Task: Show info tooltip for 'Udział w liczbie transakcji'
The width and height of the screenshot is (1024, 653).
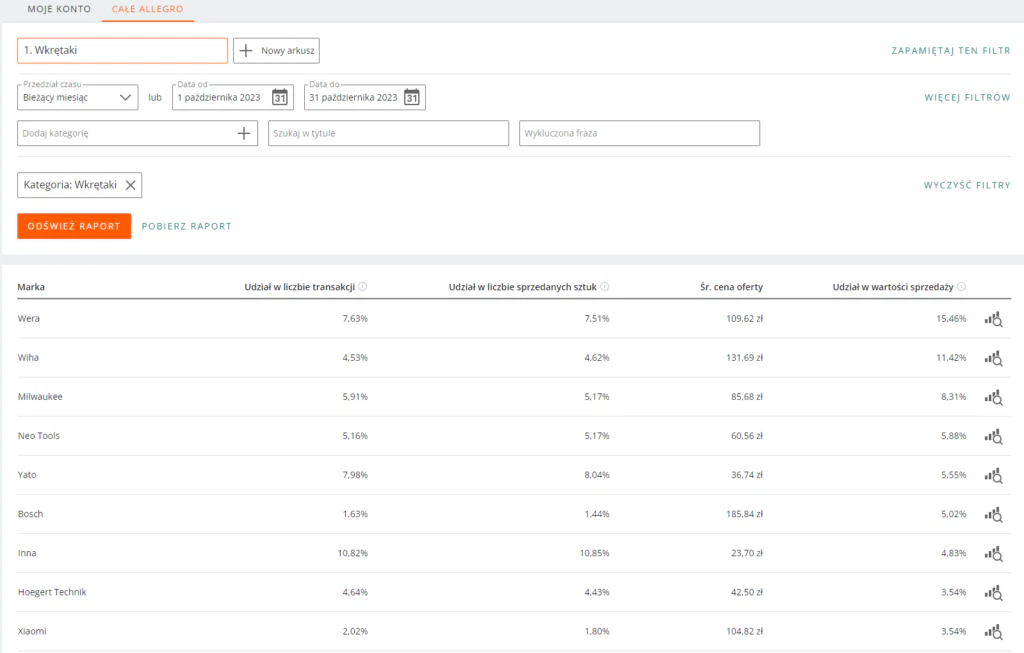Action: (363, 287)
